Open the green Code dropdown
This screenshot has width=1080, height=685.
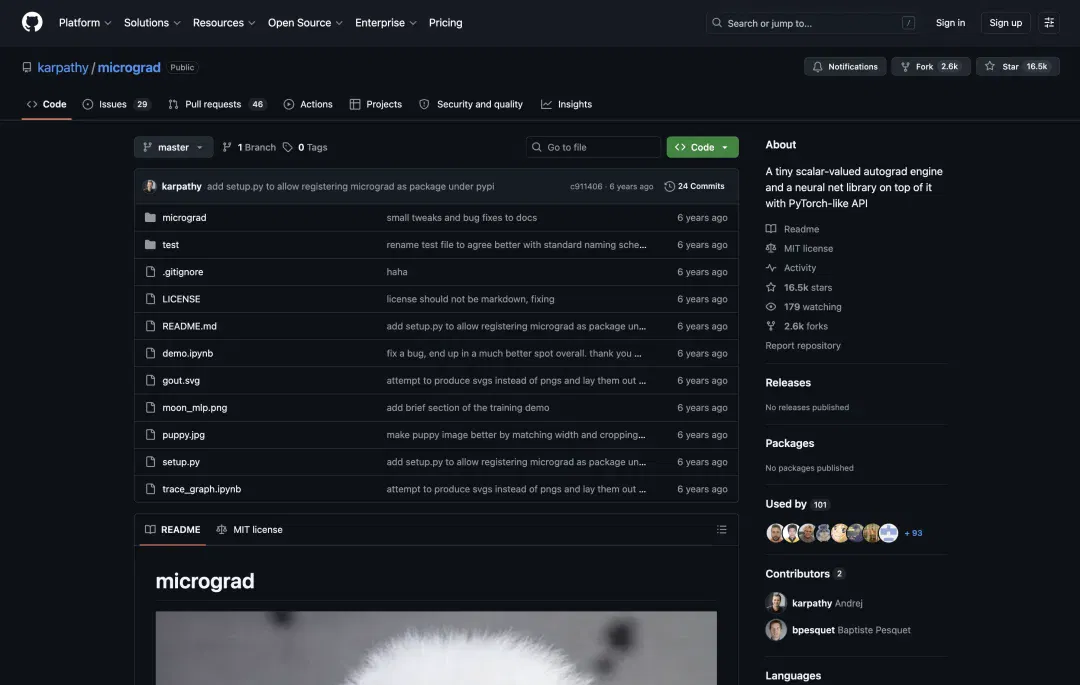click(x=702, y=147)
